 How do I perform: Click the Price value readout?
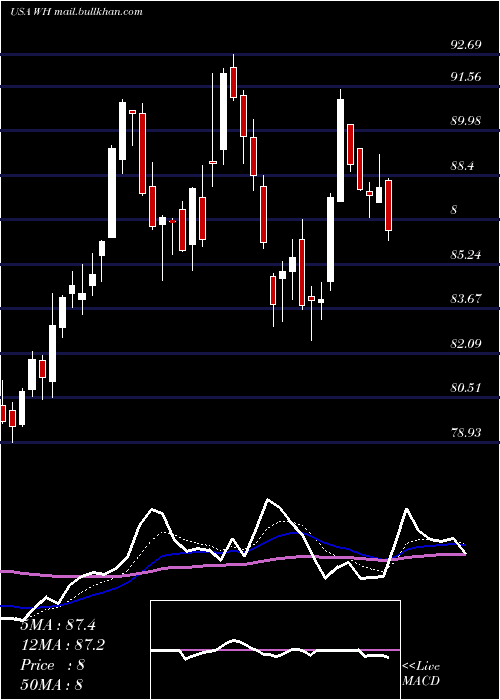(x=52, y=665)
